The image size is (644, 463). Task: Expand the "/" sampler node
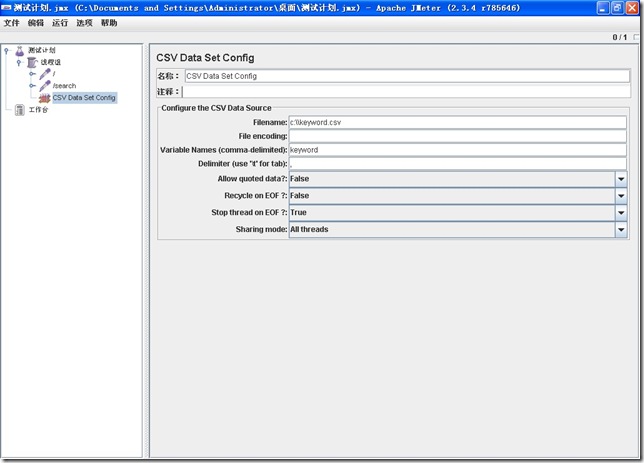[x=32, y=74]
